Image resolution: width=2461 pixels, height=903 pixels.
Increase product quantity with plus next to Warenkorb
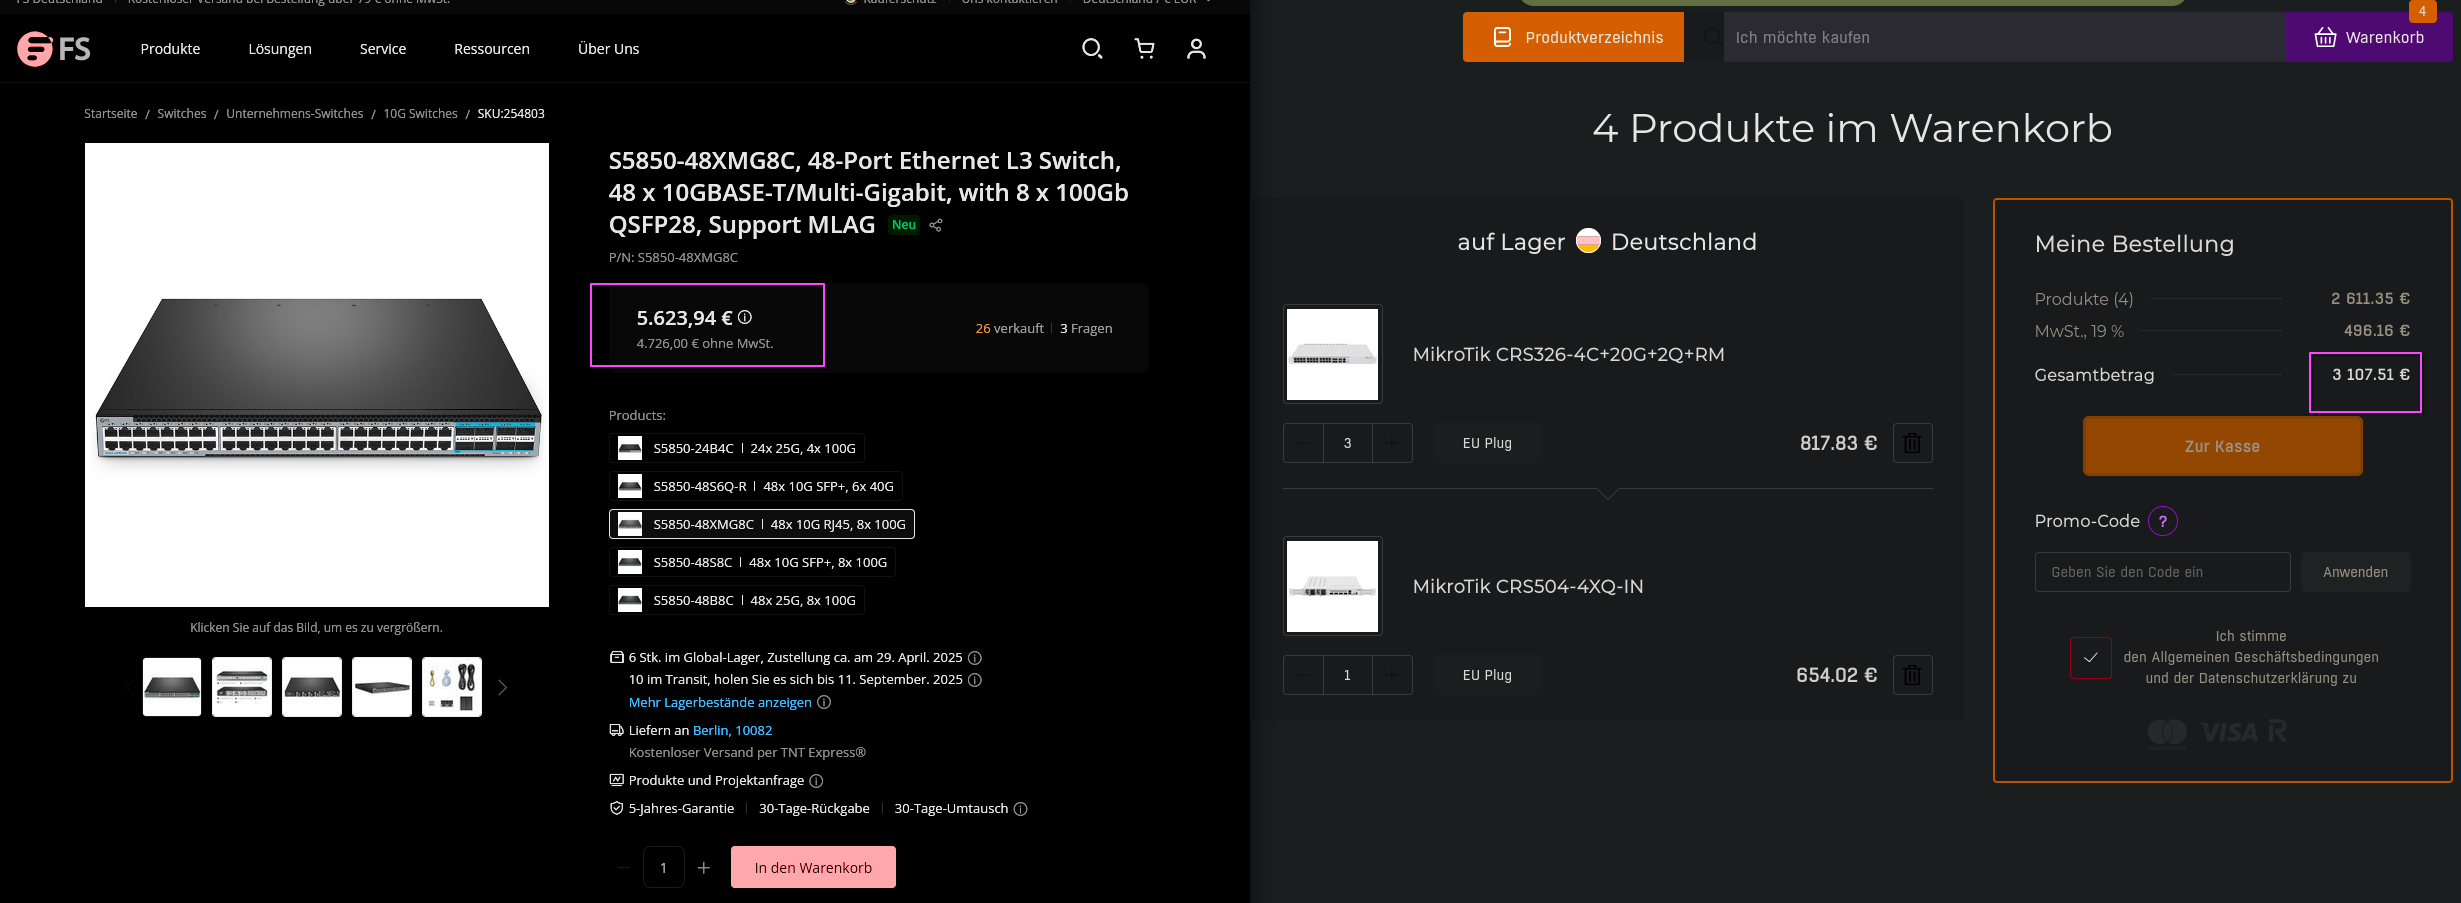(704, 868)
